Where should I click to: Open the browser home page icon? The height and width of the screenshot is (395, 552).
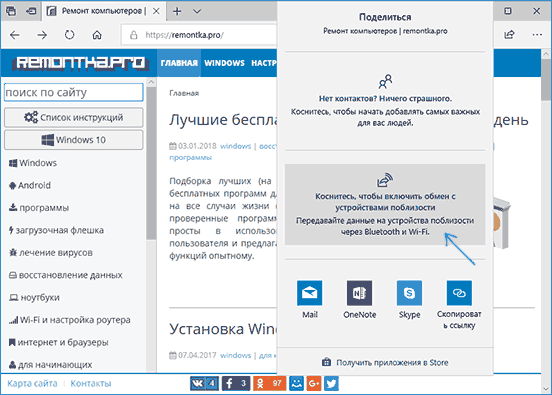pyautogui.click(x=97, y=35)
